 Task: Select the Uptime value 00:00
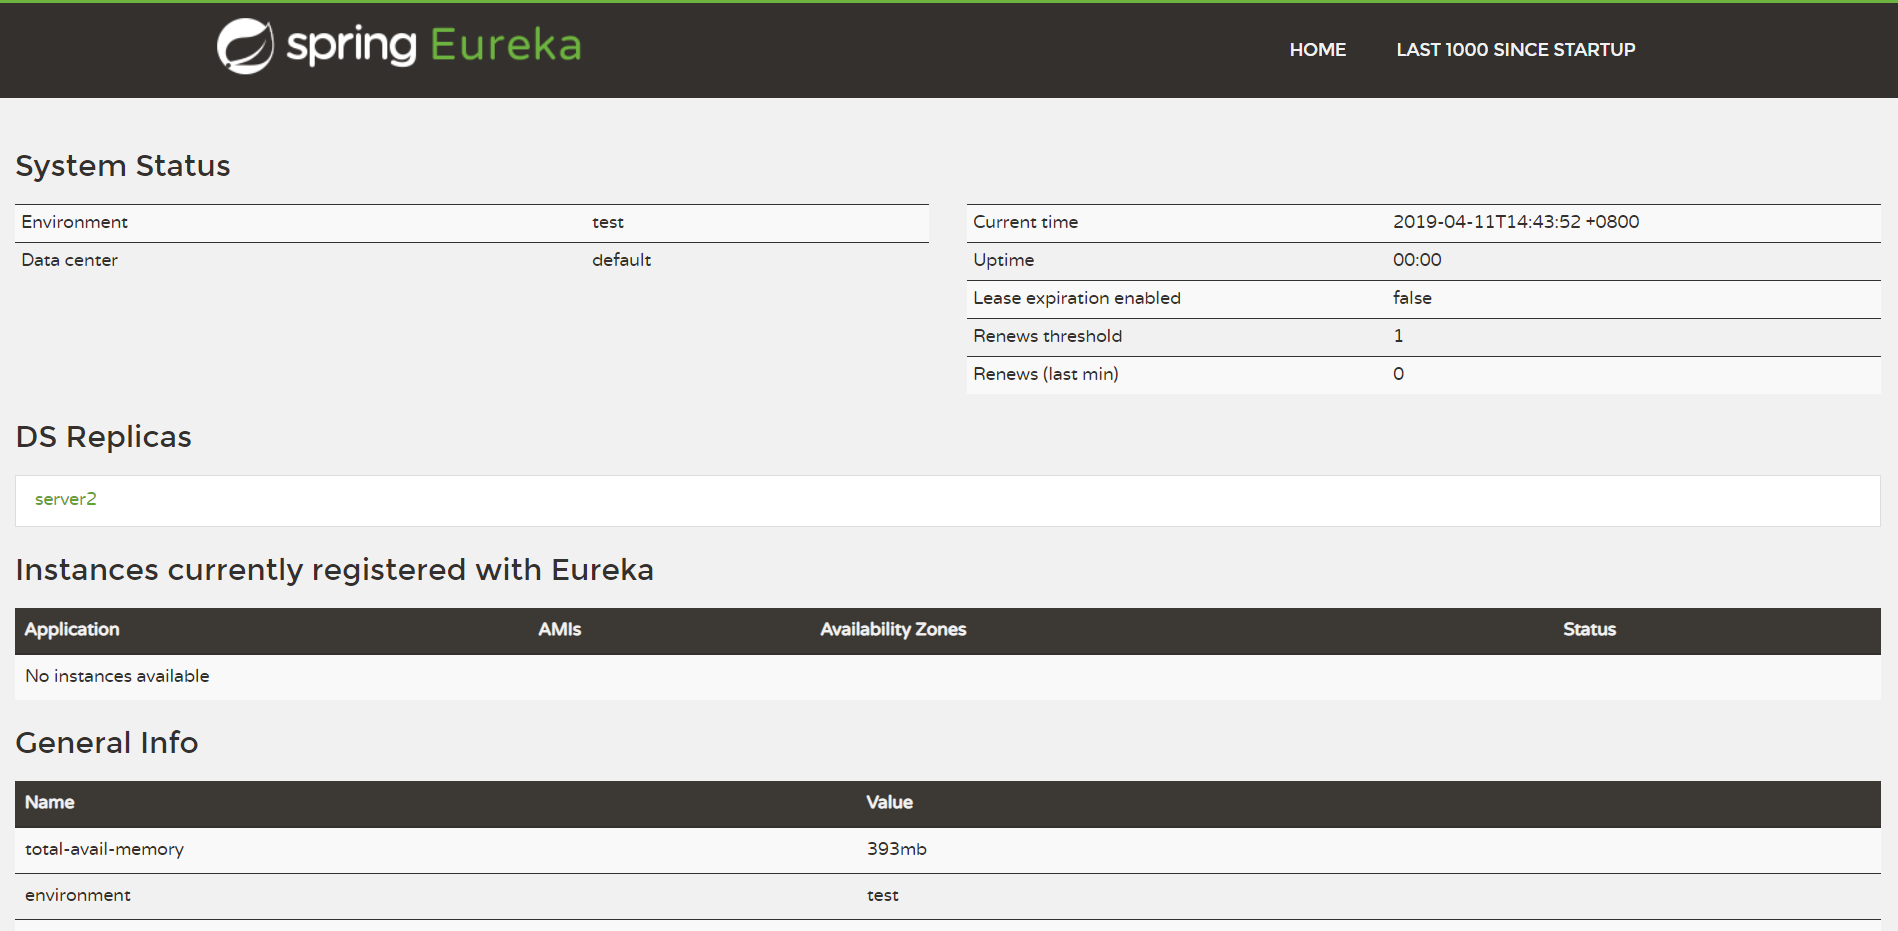(x=1417, y=260)
